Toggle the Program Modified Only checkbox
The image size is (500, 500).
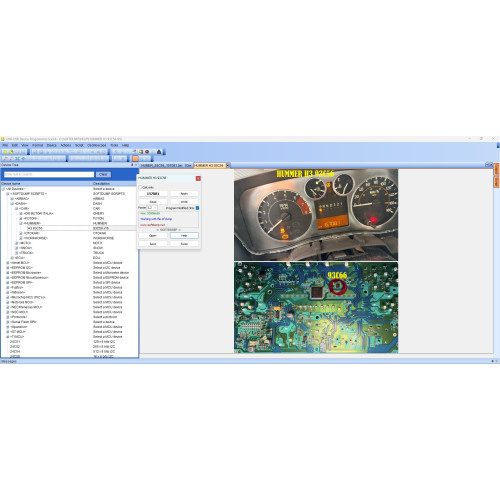click(x=197, y=208)
